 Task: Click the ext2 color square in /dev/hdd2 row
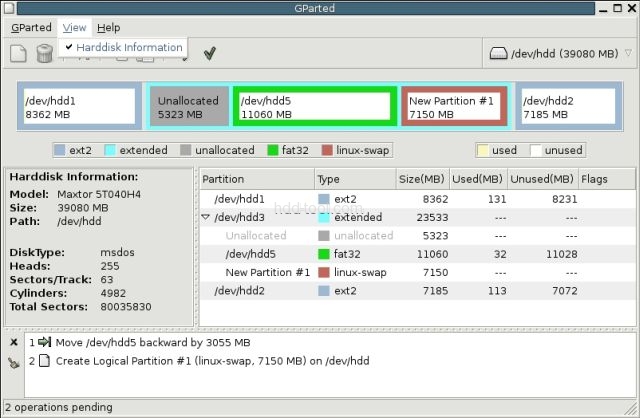point(324,291)
